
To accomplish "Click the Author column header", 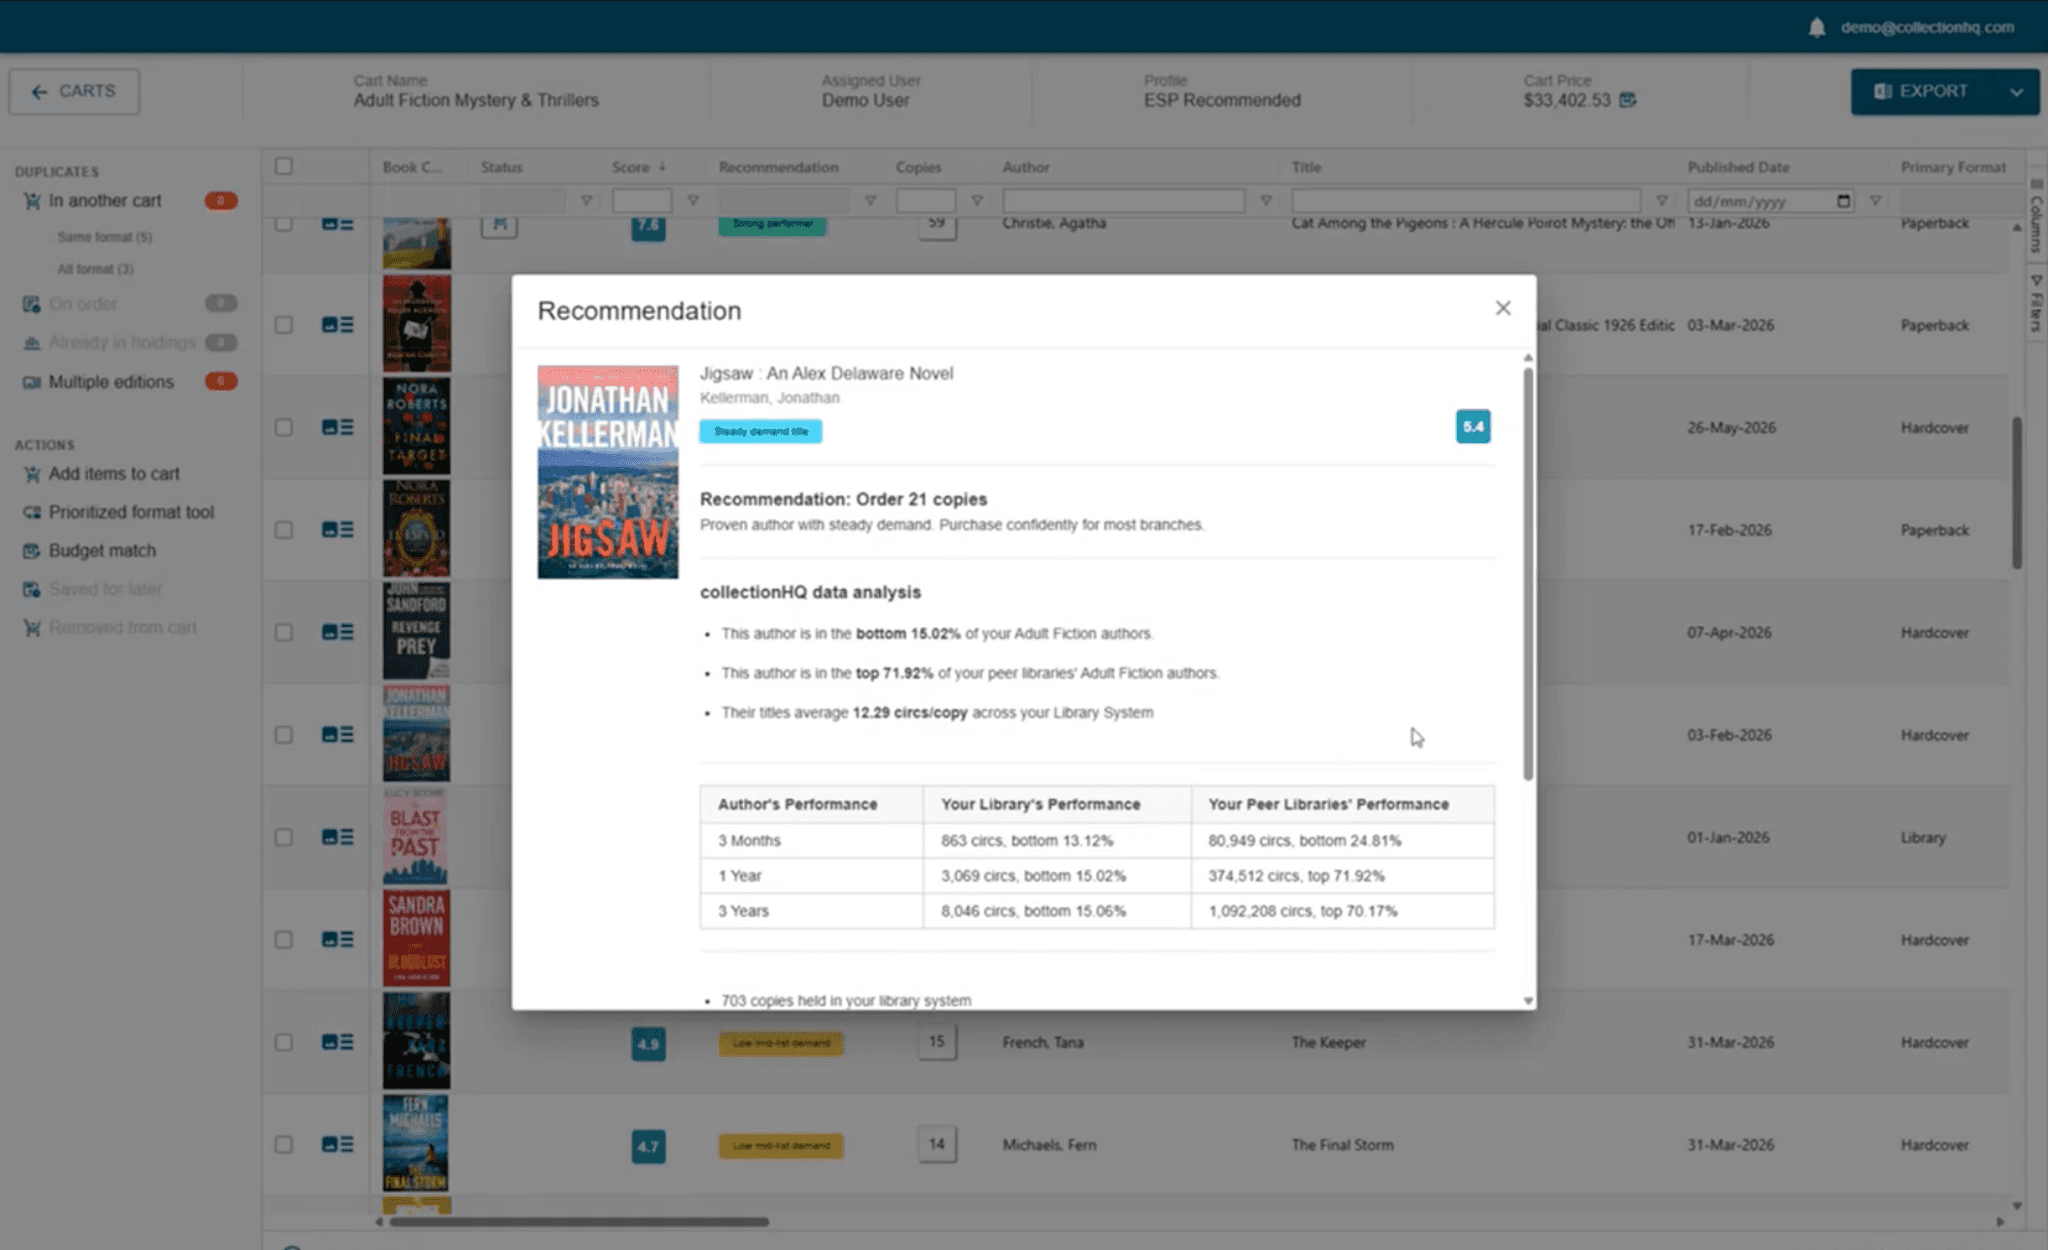I will (x=1026, y=167).
